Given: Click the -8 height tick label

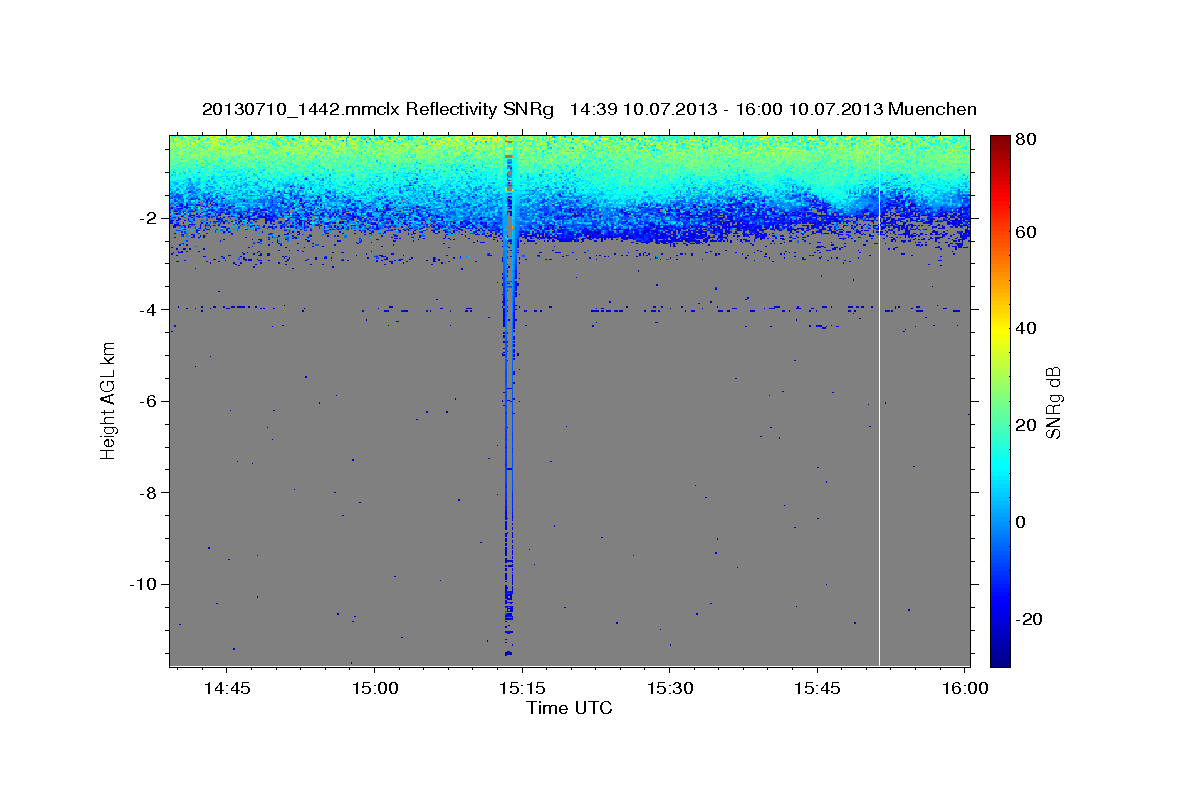Looking at the screenshot, I should point(149,493).
